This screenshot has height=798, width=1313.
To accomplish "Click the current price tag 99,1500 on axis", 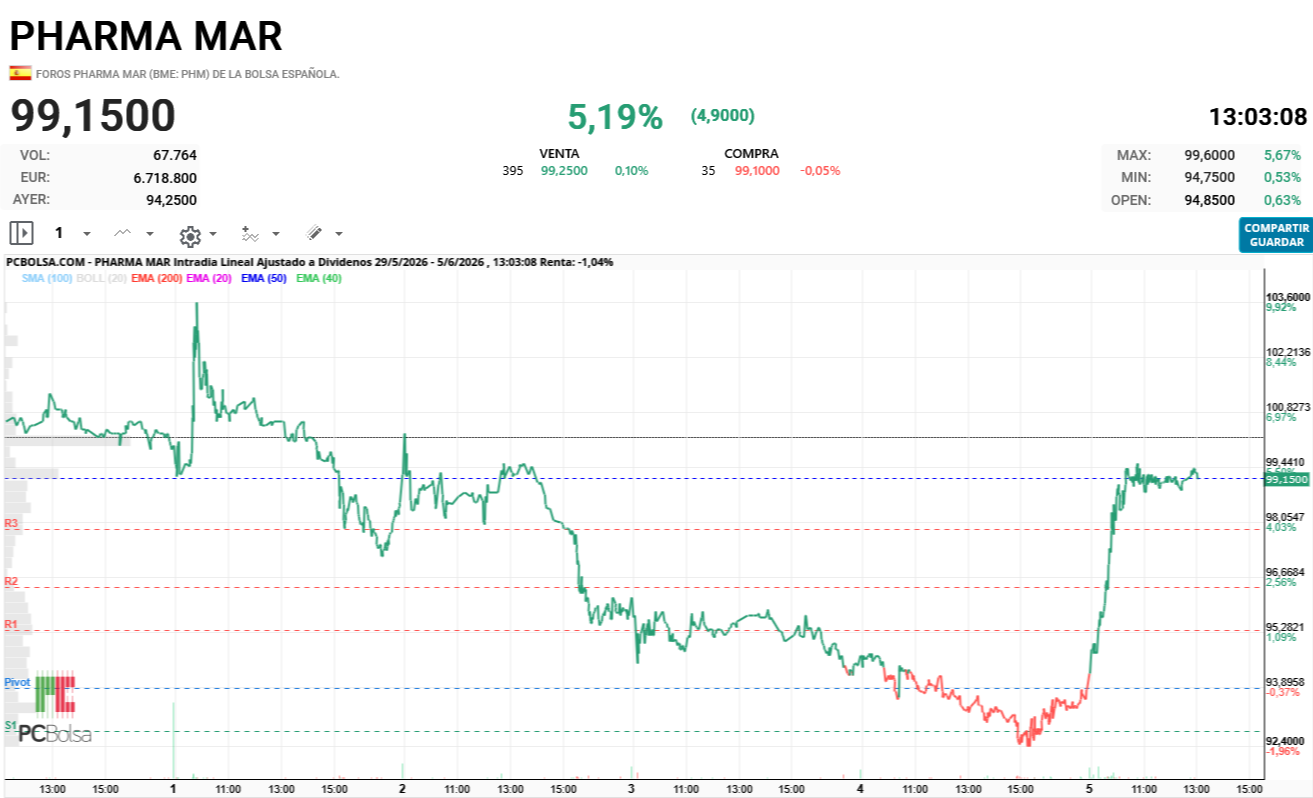I will [1286, 480].
